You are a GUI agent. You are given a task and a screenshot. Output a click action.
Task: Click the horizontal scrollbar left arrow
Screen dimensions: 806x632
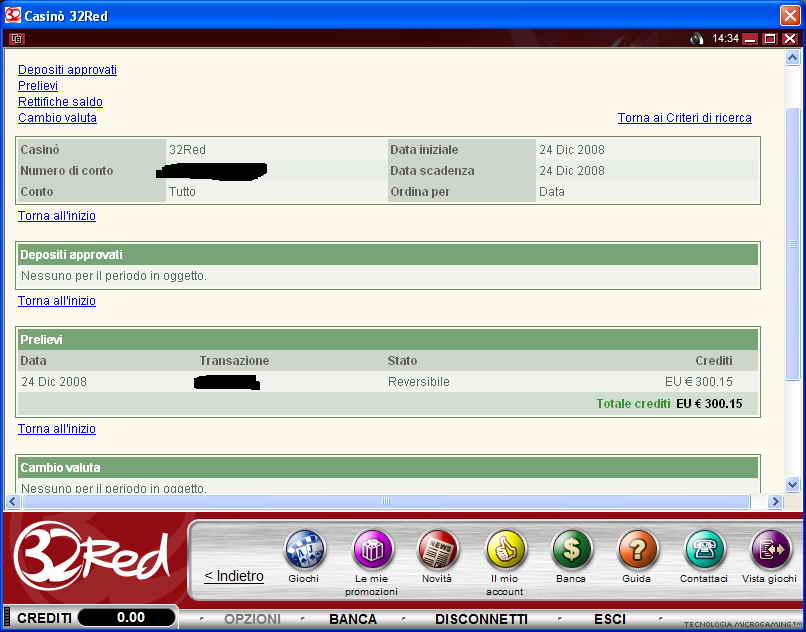[13, 501]
